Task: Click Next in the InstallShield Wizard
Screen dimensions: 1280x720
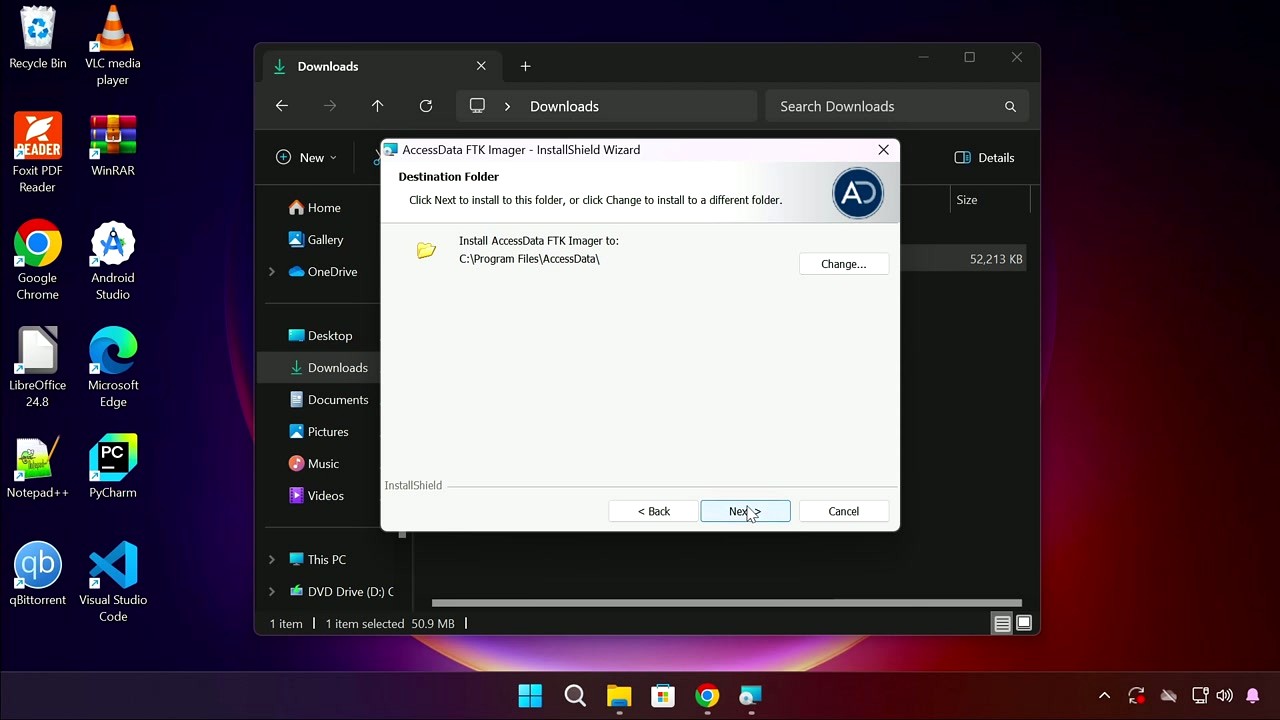Action: [x=745, y=511]
